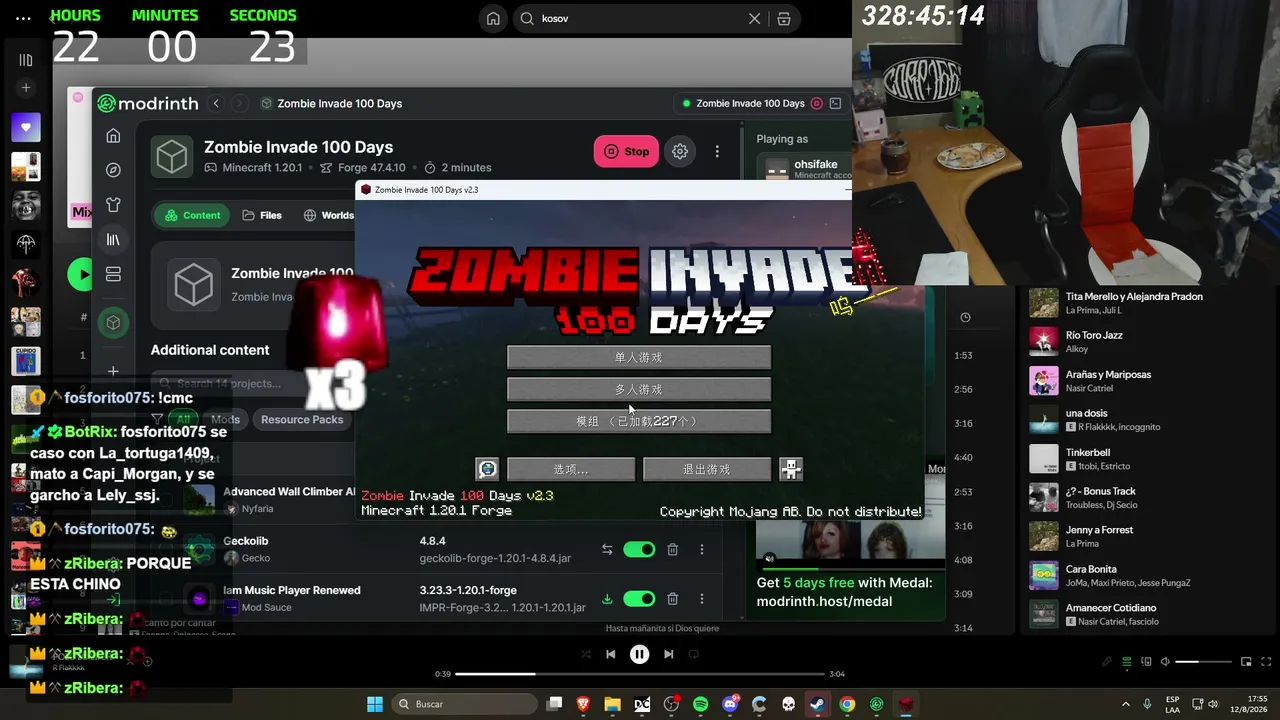The height and width of the screenshot is (720, 1280).
Task: Open Modrinth Home from the sidebar
Action: 113,136
